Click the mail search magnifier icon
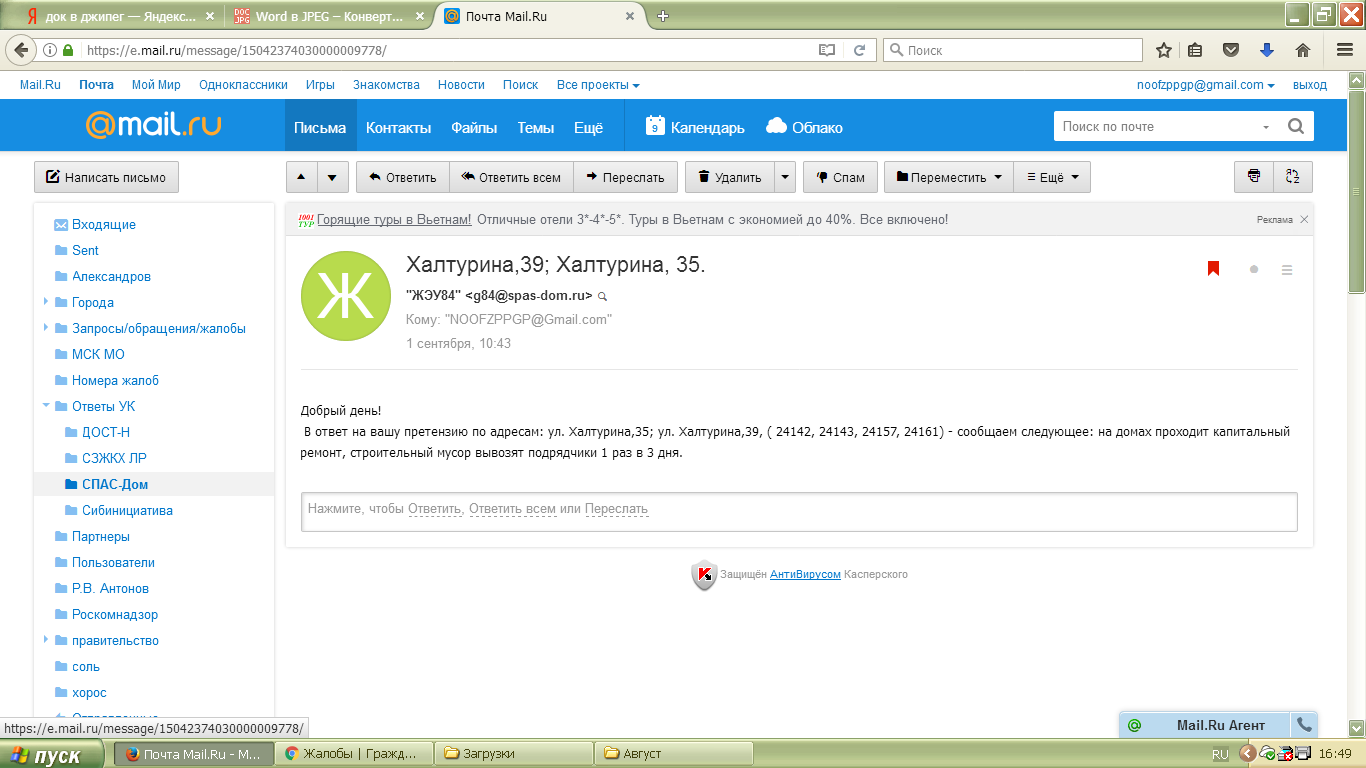The width and height of the screenshot is (1366, 768). click(1295, 127)
